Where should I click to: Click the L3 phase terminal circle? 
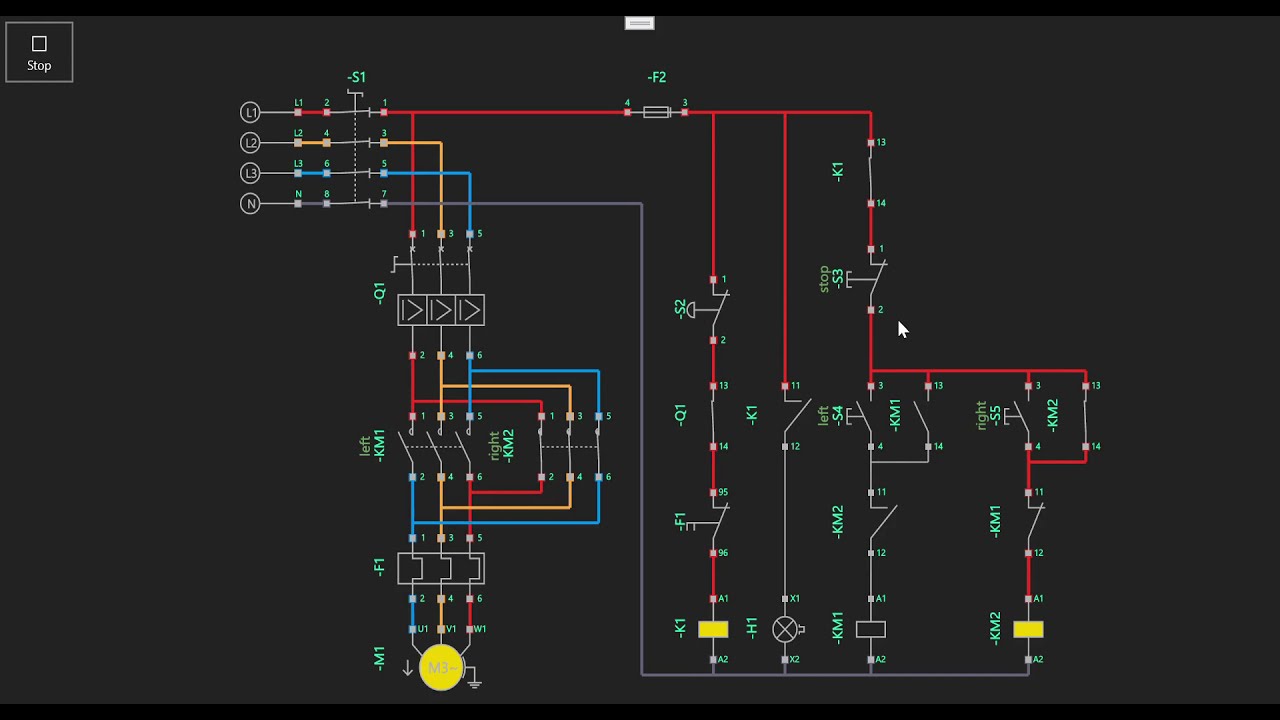[x=251, y=173]
